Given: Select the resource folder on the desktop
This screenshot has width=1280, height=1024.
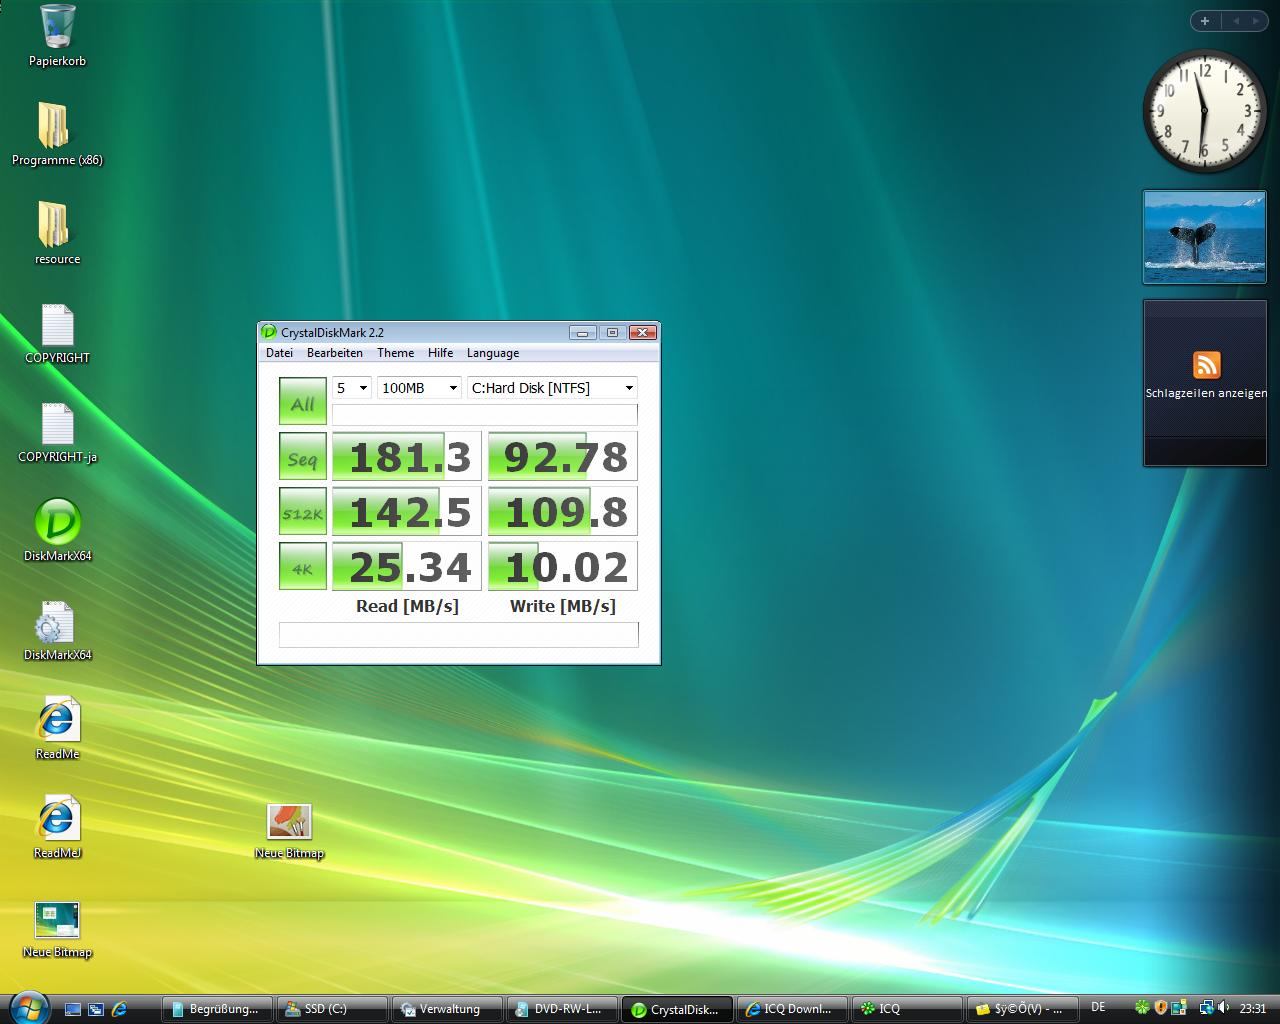Looking at the screenshot, I should click(56, 225).
